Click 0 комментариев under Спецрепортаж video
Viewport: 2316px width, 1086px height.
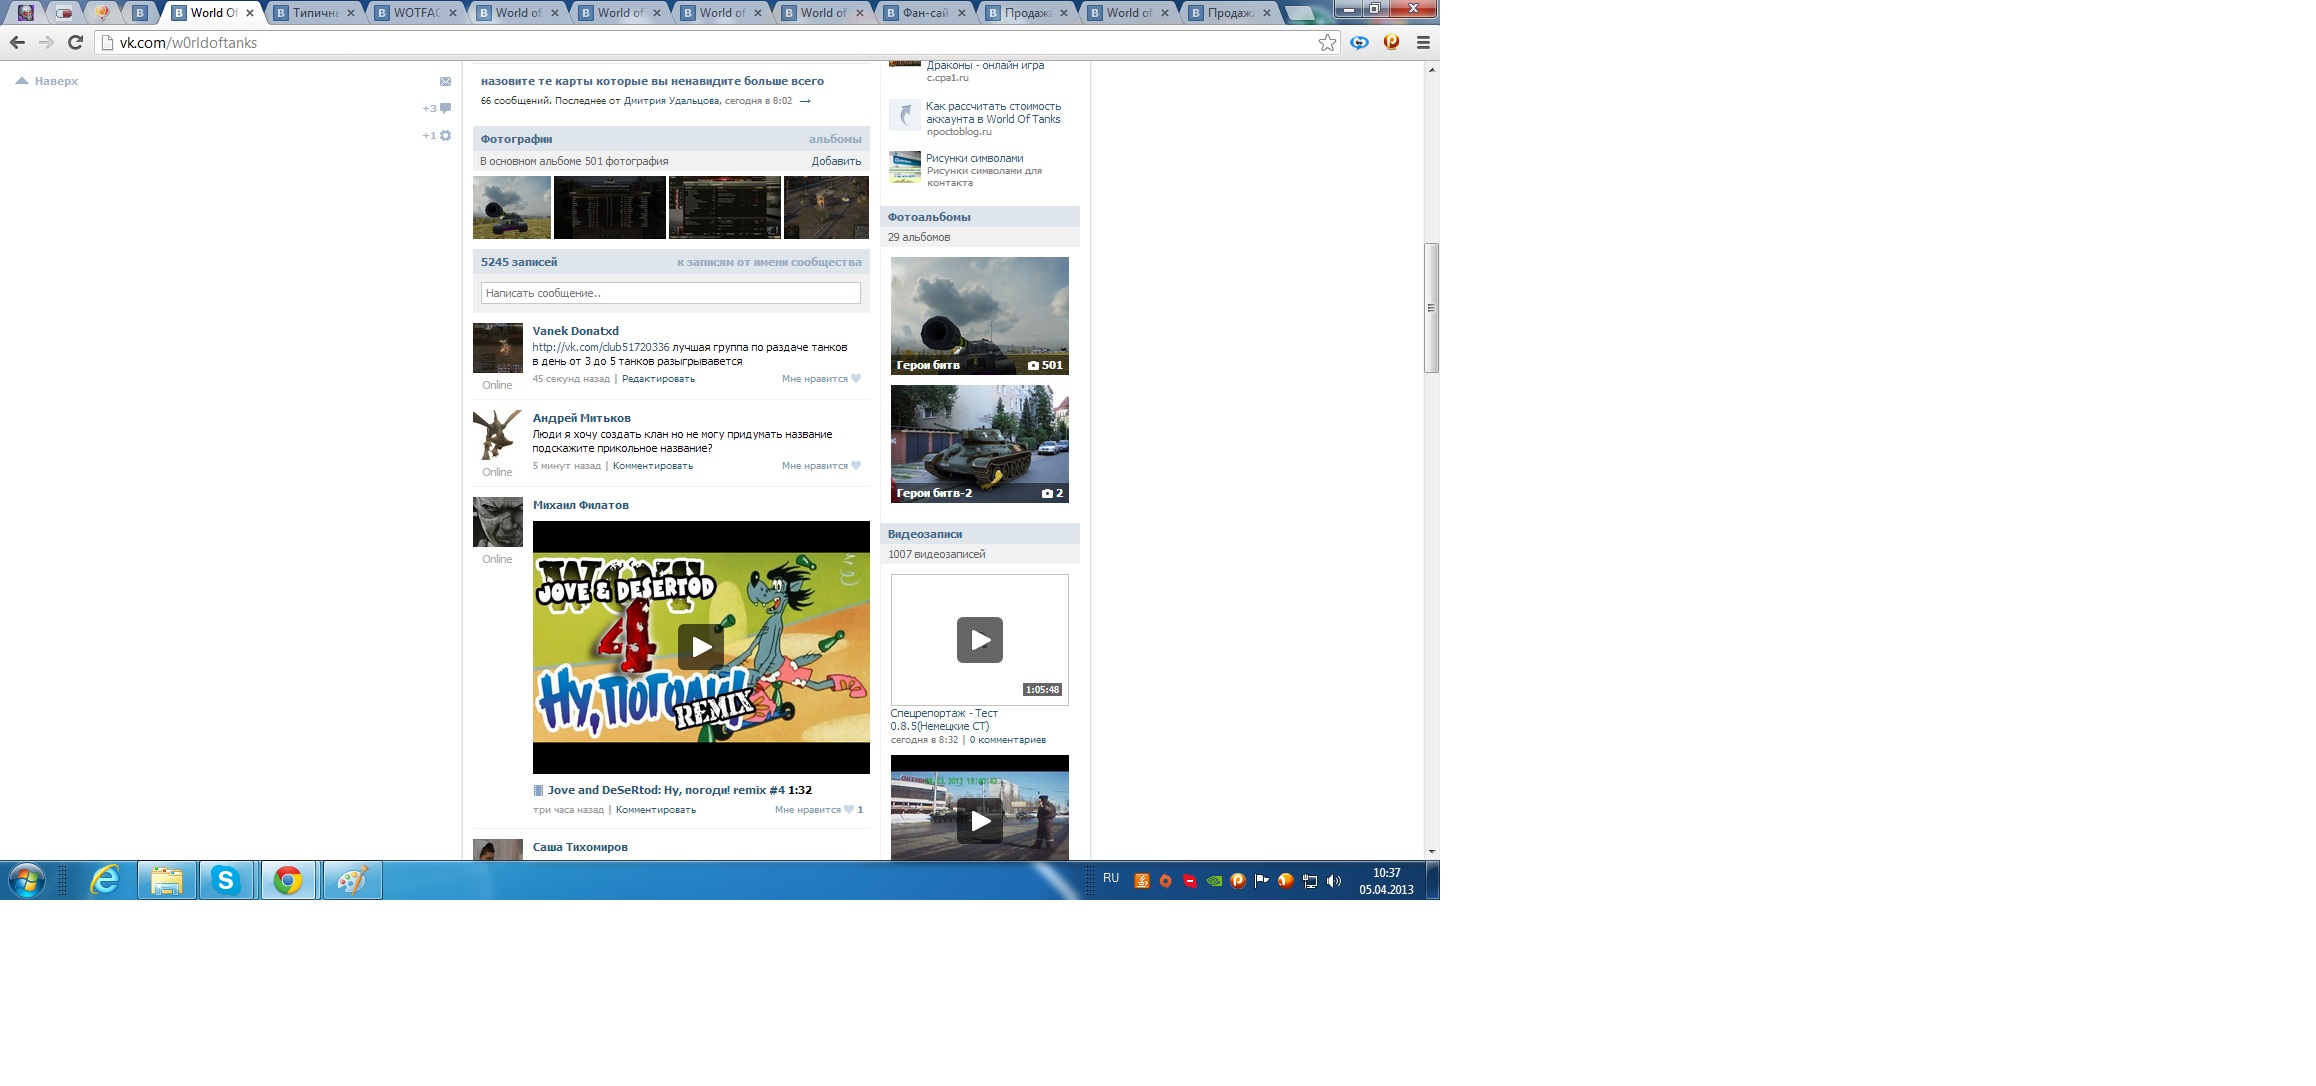(1008, 740)
